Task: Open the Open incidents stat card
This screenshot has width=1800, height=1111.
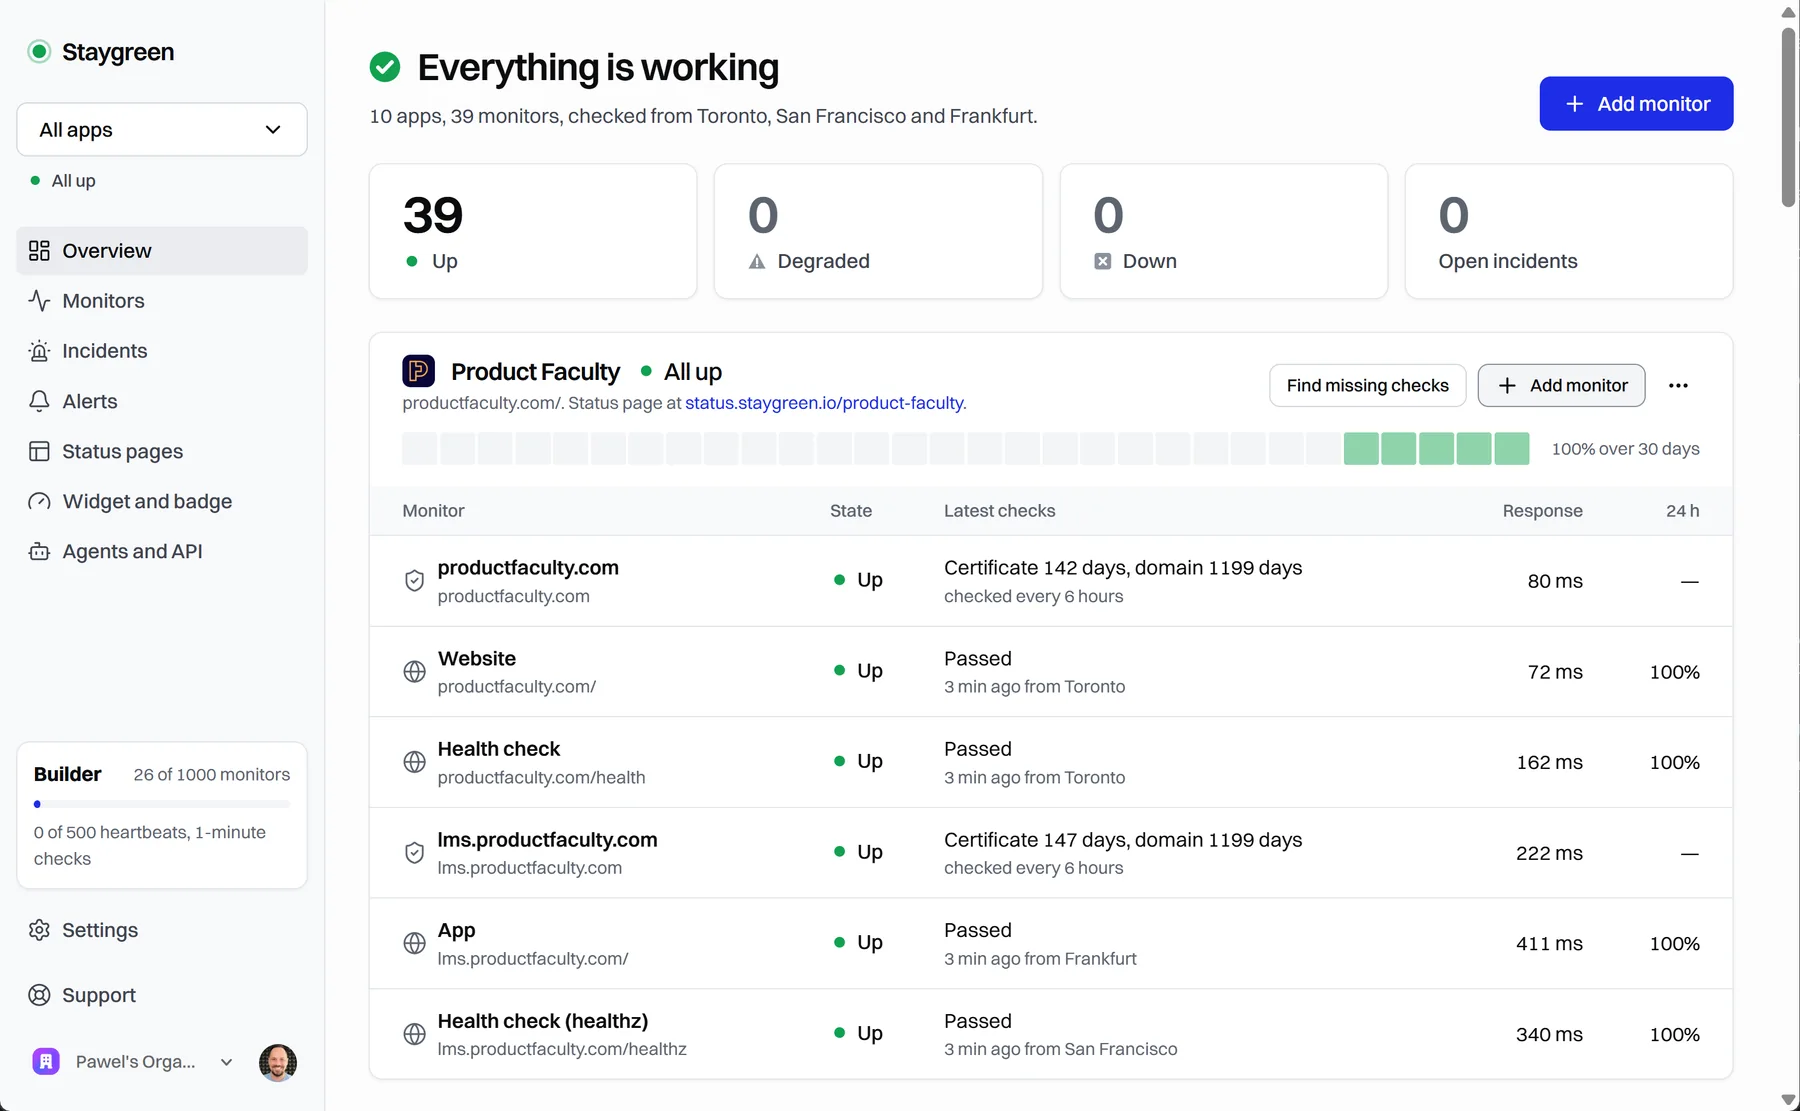Action: point(1568,232)
